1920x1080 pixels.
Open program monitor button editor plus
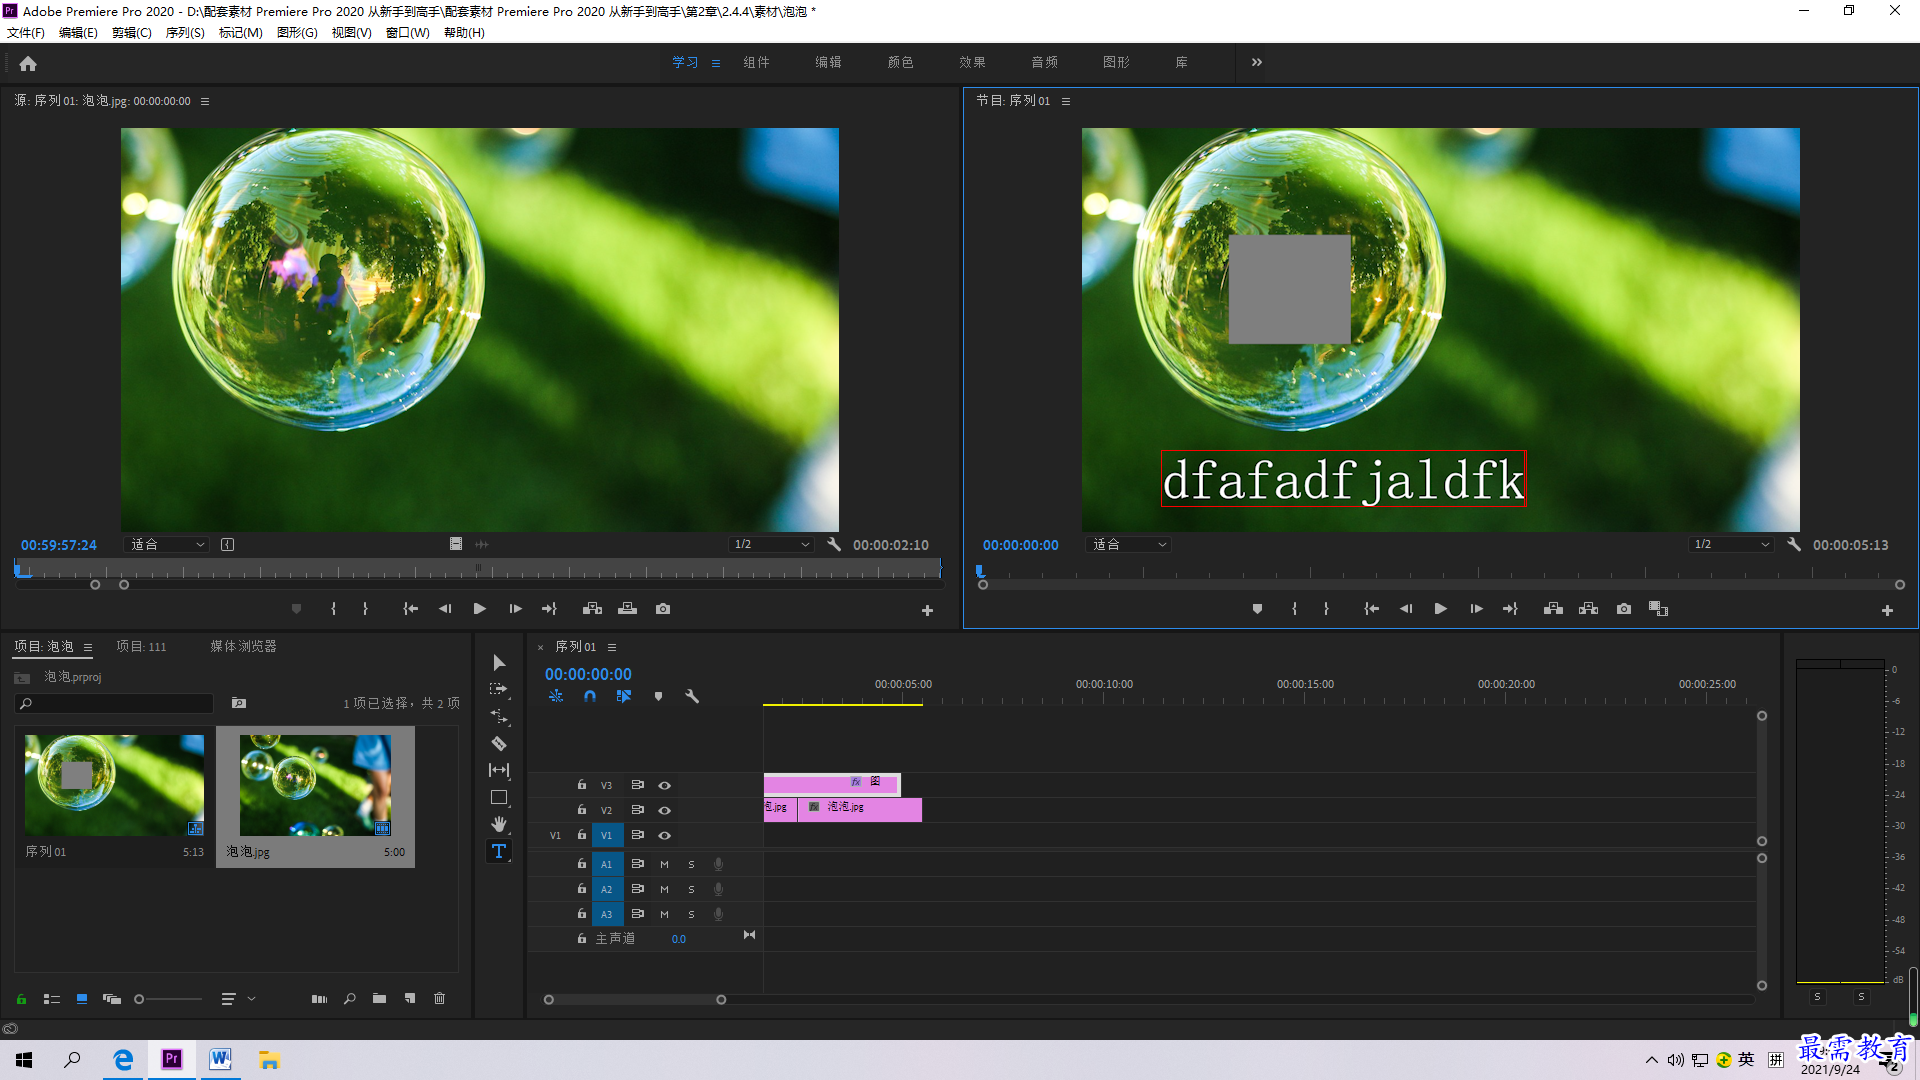[1887, 610]
